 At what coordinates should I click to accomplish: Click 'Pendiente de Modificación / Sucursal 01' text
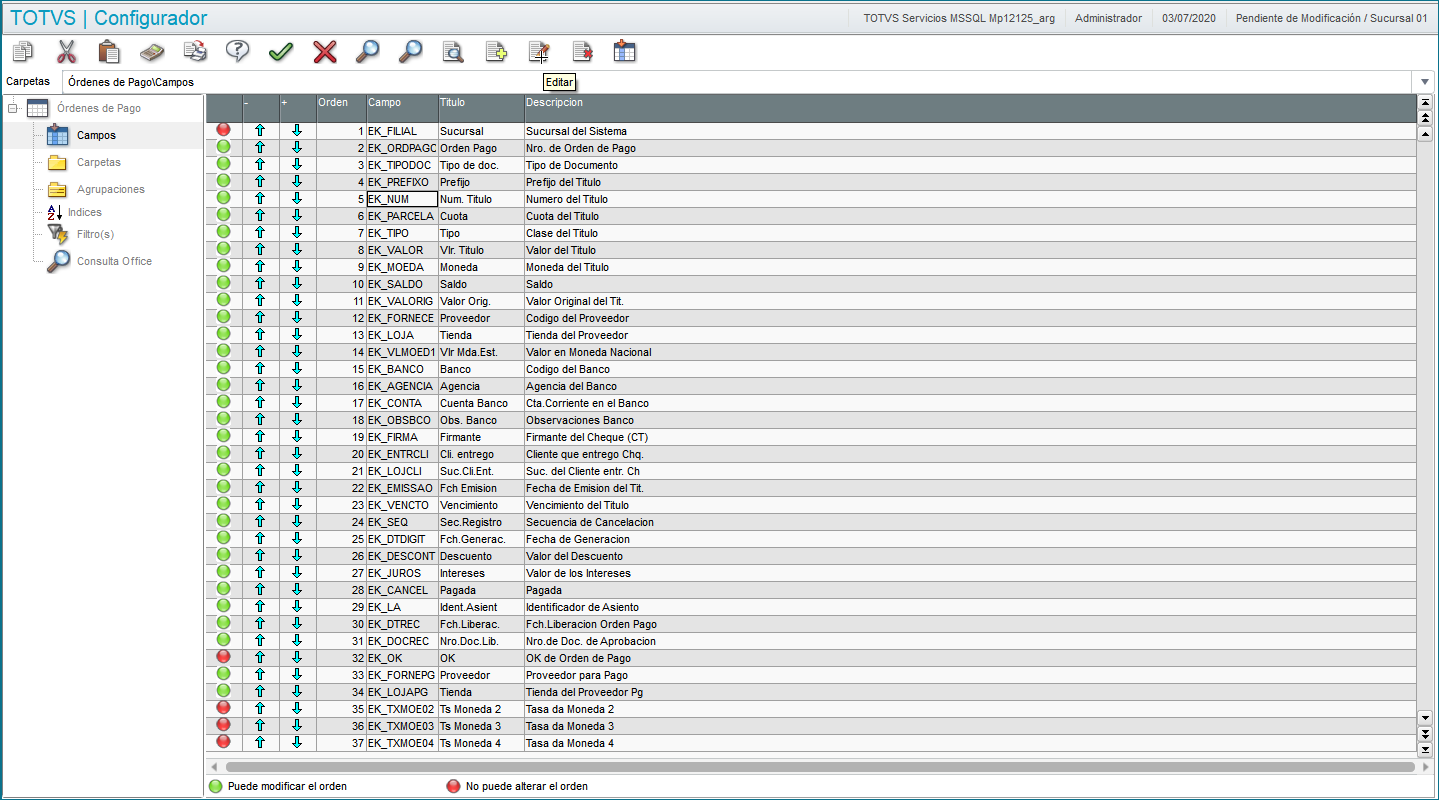pos(1332,18)
